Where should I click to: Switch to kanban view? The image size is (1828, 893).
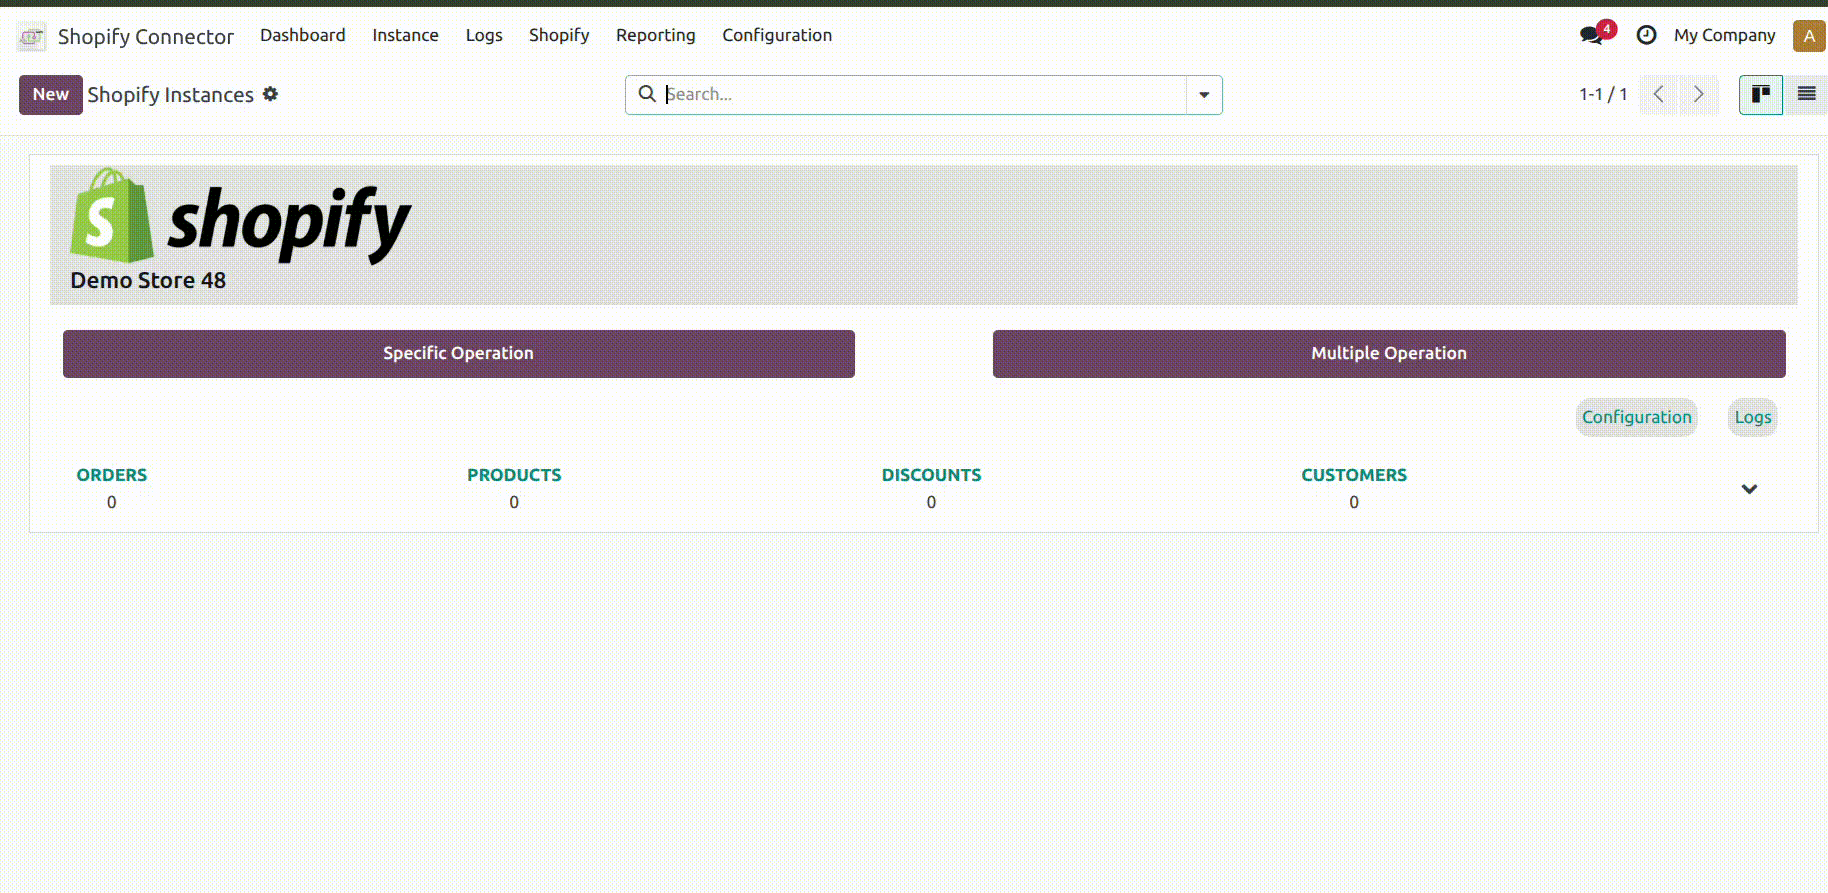(x=1760, y=95)
